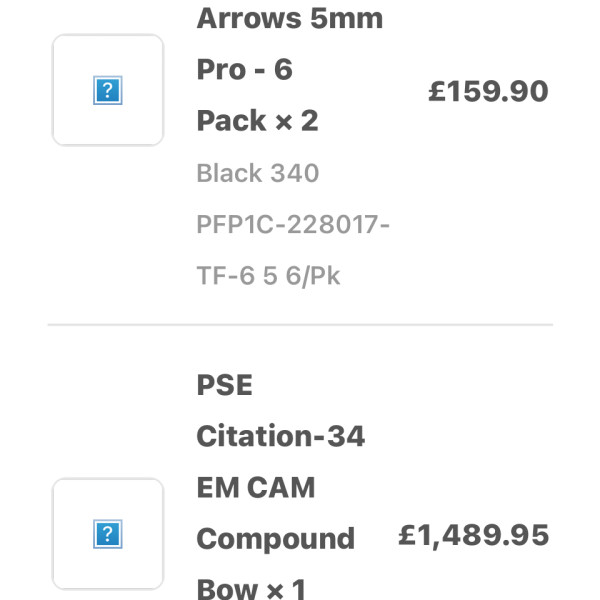Click the divider line between the two items
600x600 pixels.
tap(300, 325)
